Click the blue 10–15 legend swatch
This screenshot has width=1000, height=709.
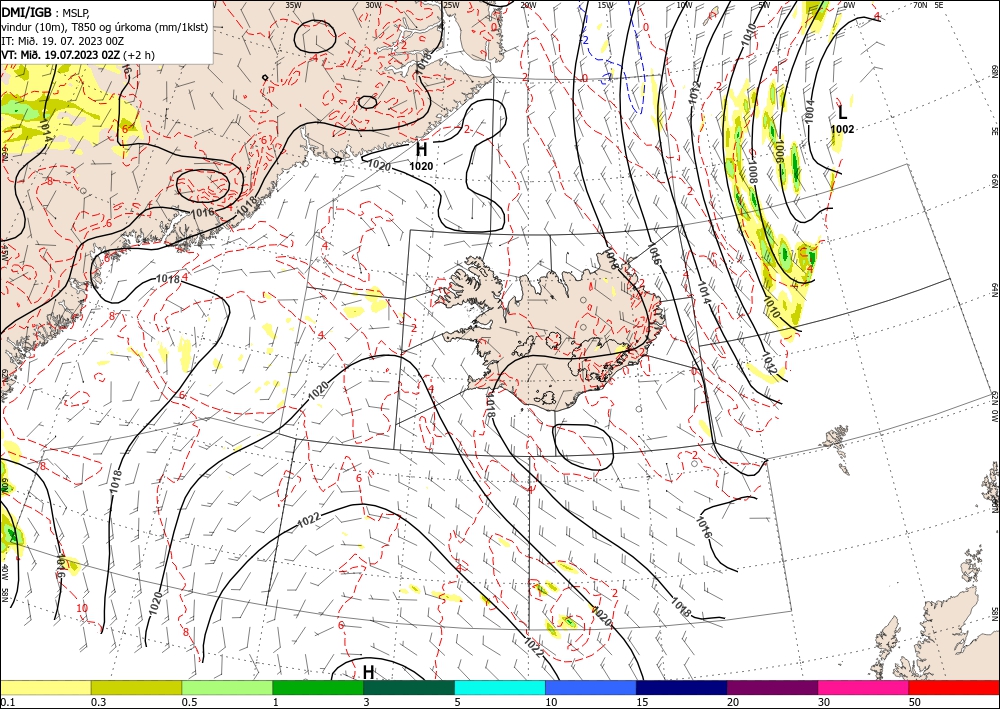point(591,687)
